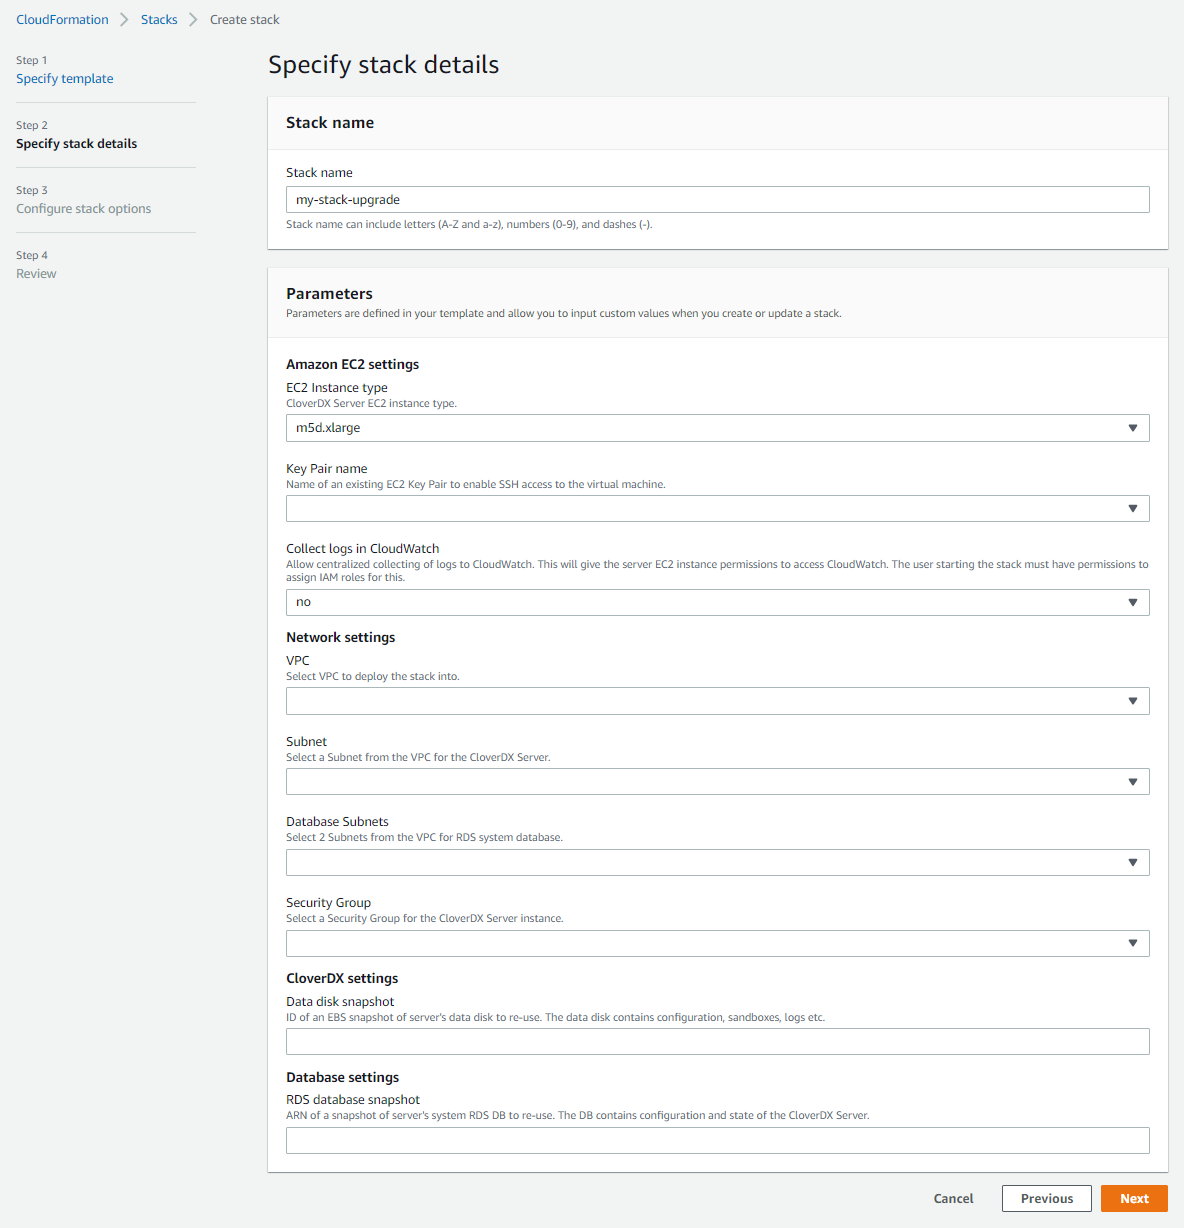Viewport: 1184px width, 1228px height.
Task: Select Step 3 Configure stack options
Action: point(83,208)
